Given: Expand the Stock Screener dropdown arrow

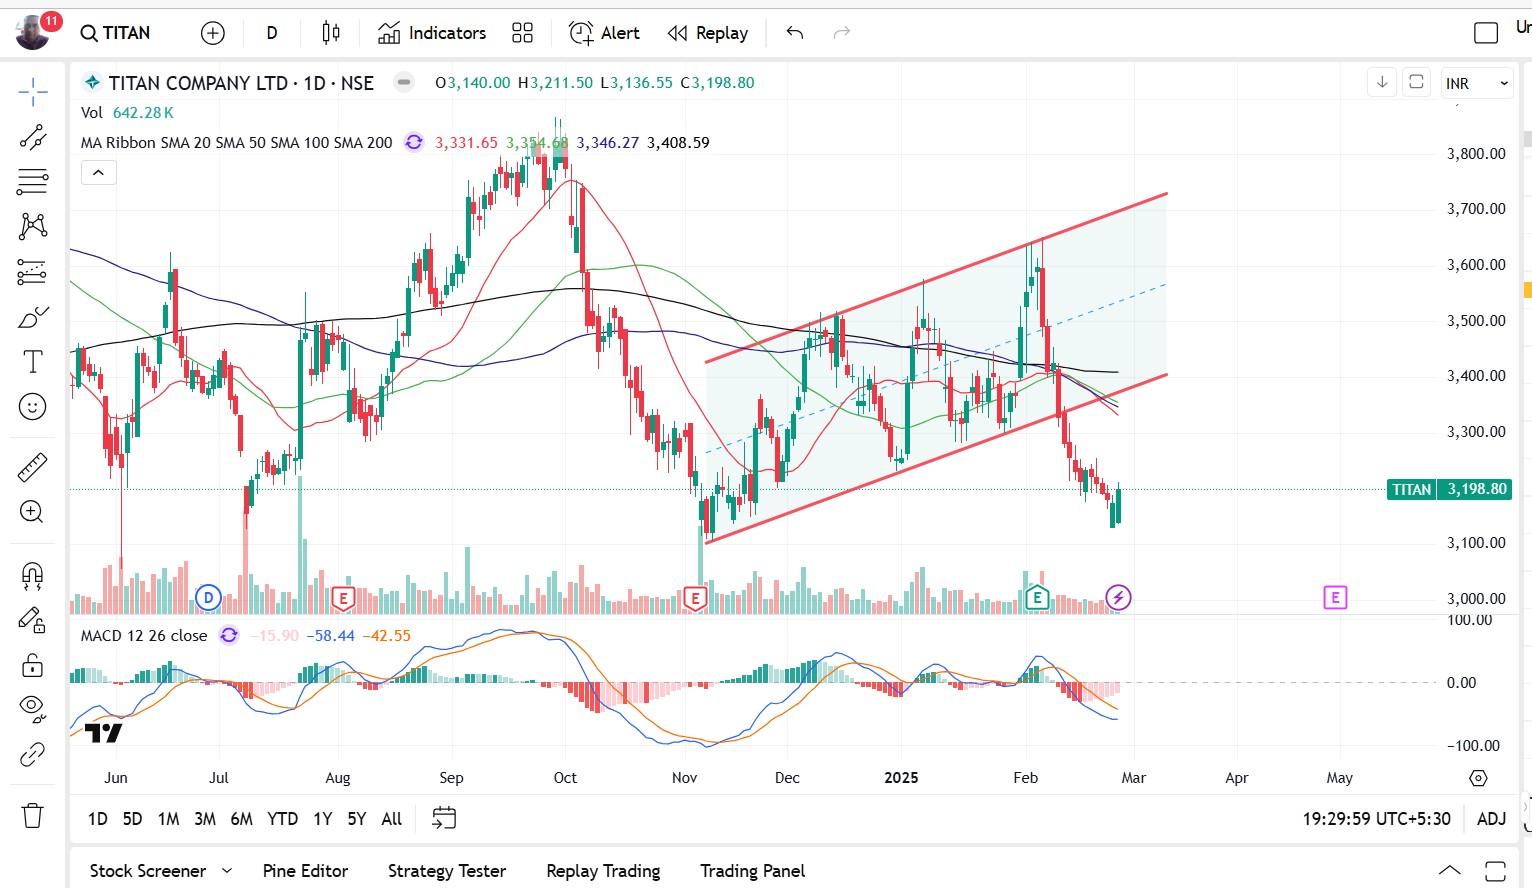Looking at the screenshot, I should coord(227,871).
